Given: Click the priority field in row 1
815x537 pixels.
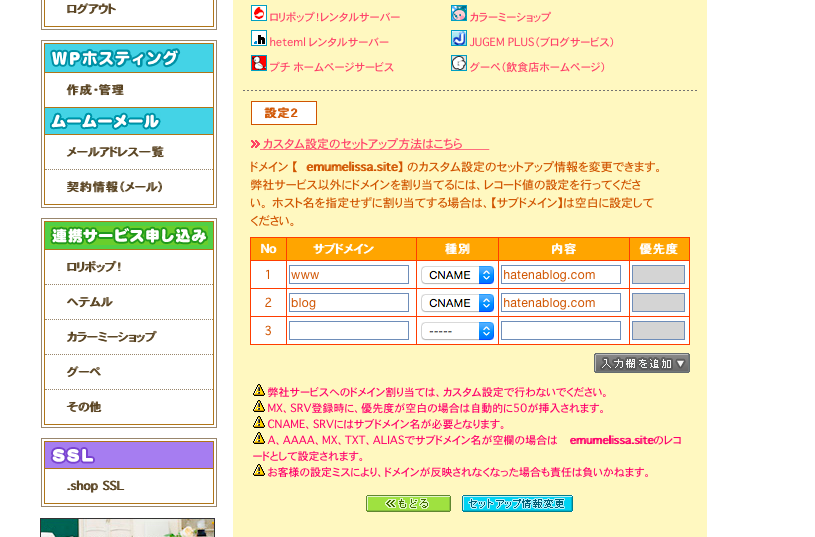Looking at the screenshot, I should (x=658, y=275).
